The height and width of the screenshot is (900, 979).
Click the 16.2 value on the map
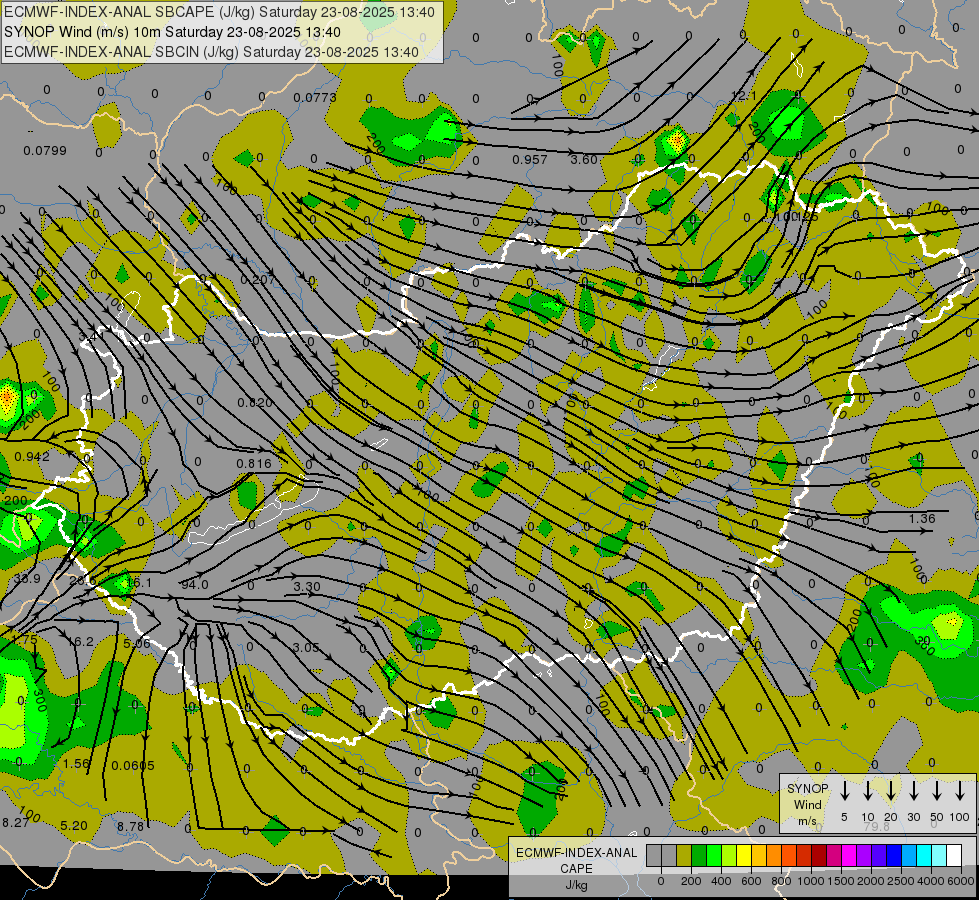(81, 641)
